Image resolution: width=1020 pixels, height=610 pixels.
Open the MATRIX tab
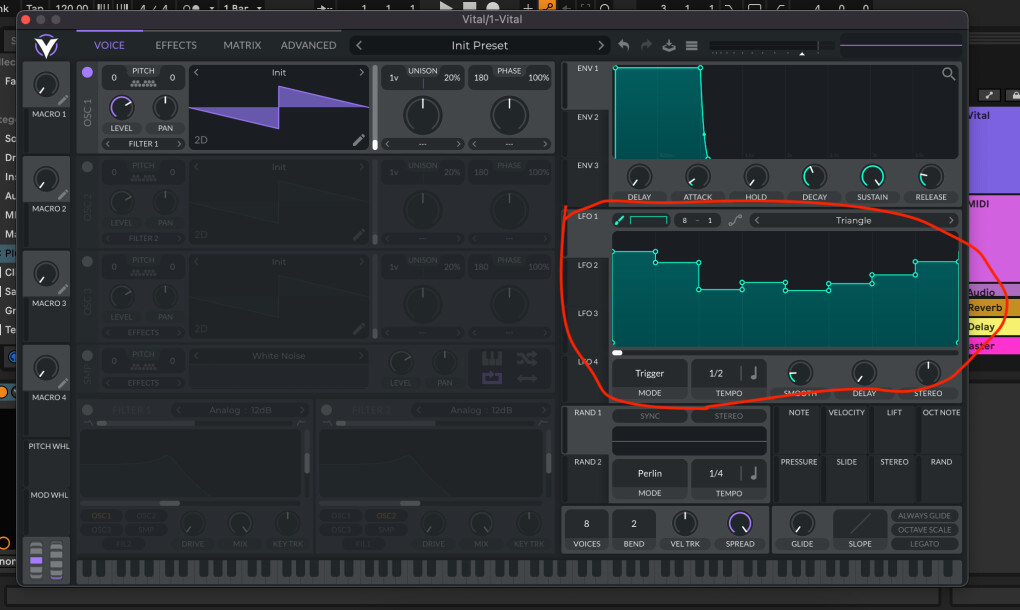coord(242,45)
